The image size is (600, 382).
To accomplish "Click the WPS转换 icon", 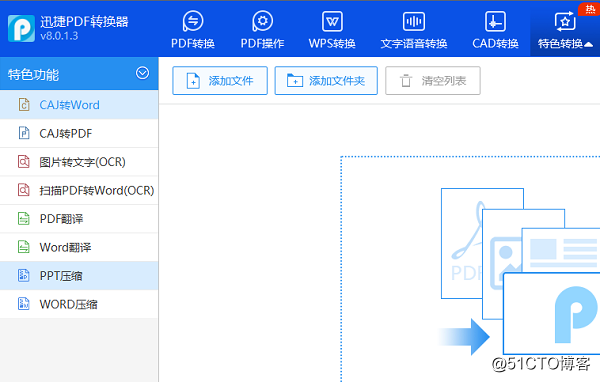I will [332, 21].
